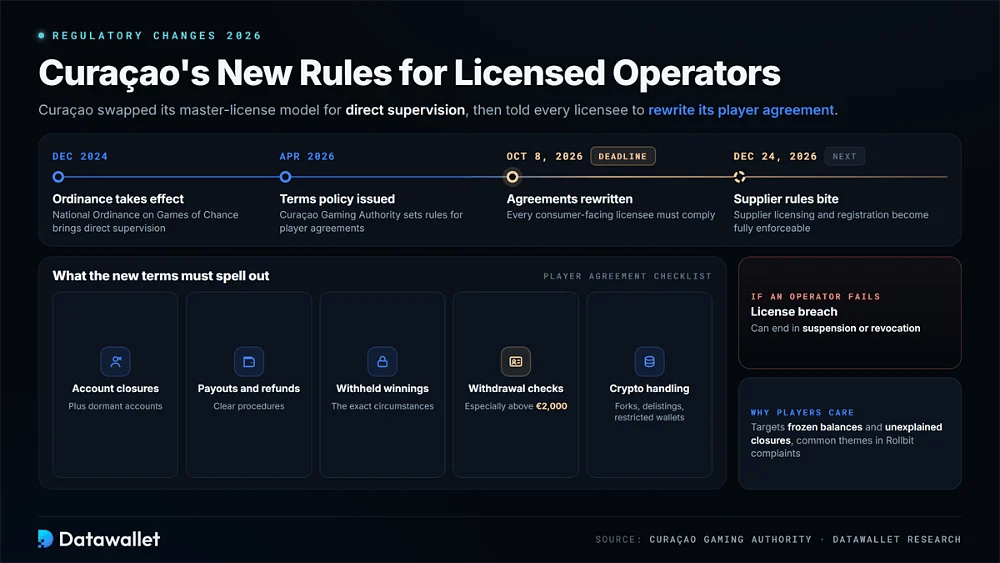Click the teal dot before Regulatory Changes
The width and height of the screenshot is (1000, 563).
[x=41, y=36]
